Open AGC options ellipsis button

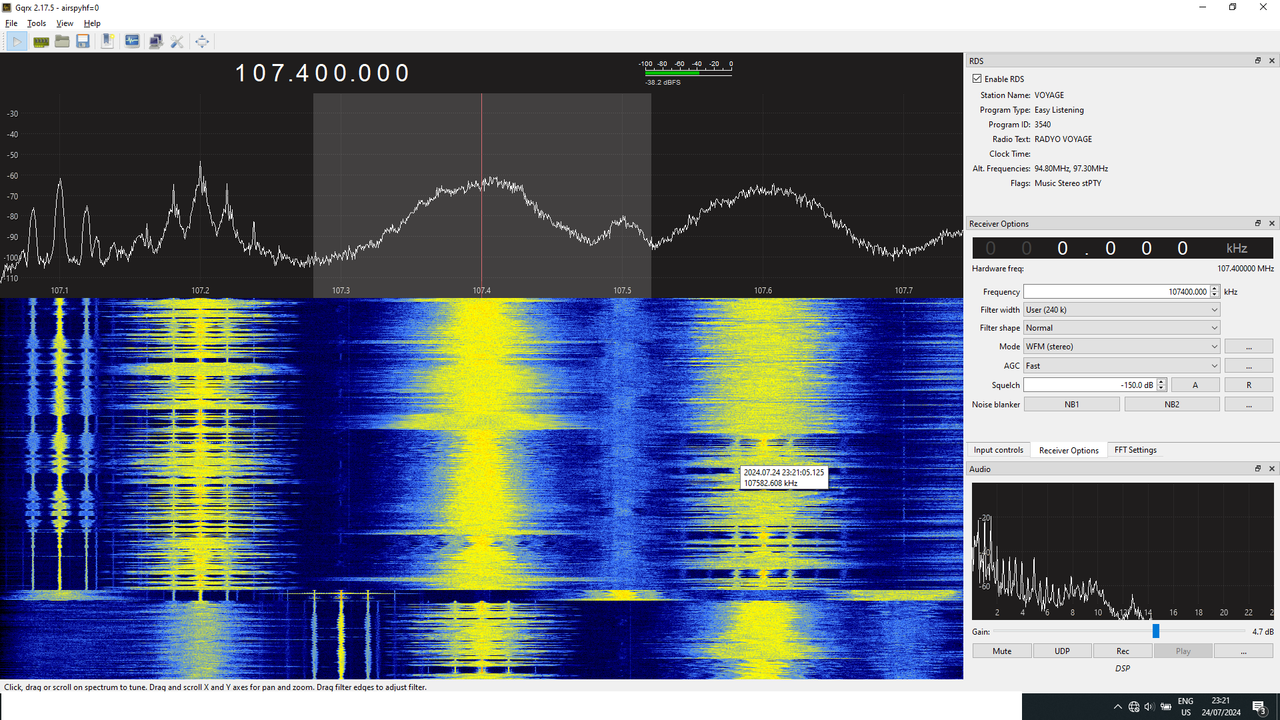(x=1249, y=366)
